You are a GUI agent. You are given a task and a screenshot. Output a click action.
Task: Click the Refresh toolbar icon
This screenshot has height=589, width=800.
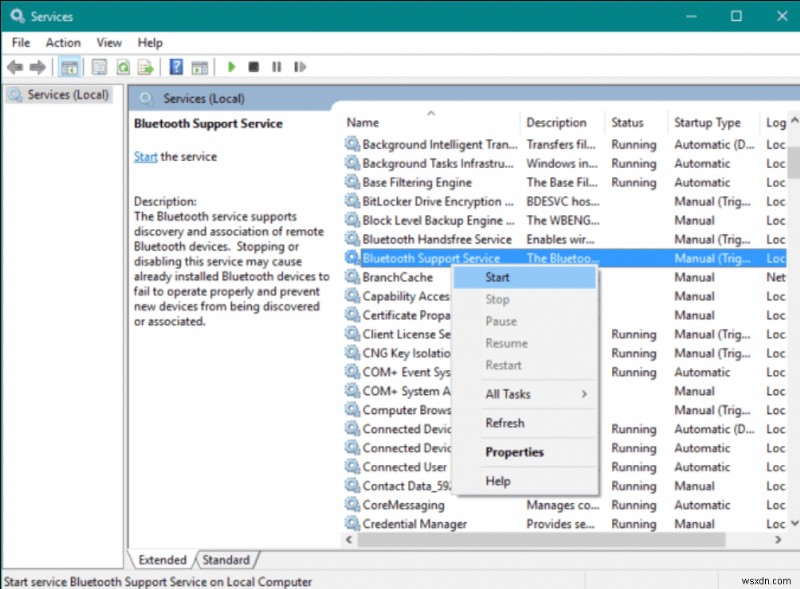pos(122,67)
